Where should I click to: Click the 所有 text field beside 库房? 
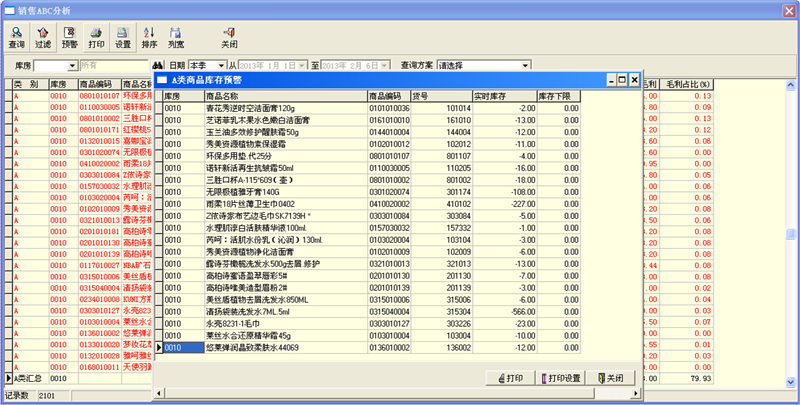pos(114,66)
